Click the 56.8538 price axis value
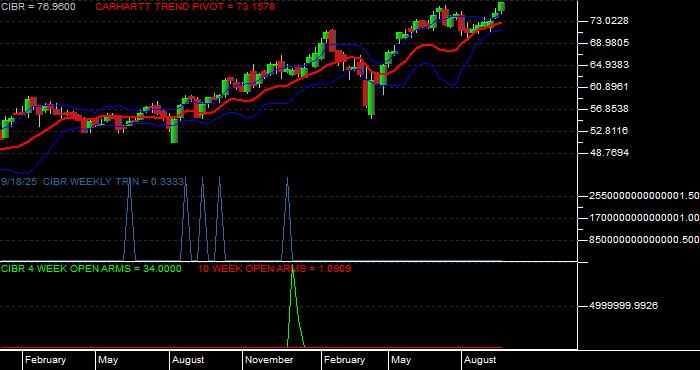700x370 pixels. pos(610,109)
